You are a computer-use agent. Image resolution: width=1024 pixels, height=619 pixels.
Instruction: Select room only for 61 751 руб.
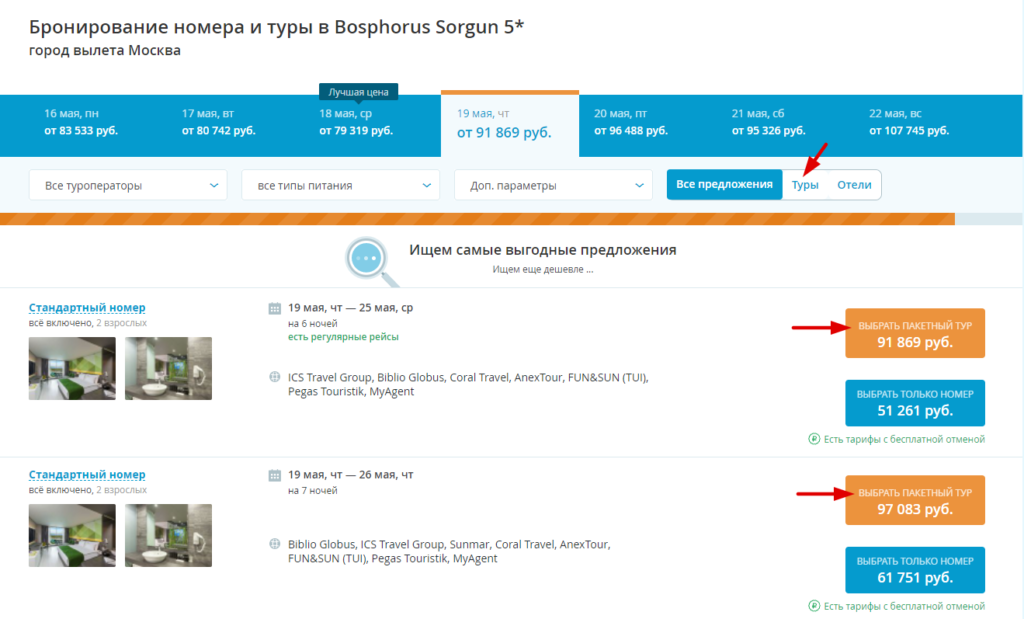[915, 571]
